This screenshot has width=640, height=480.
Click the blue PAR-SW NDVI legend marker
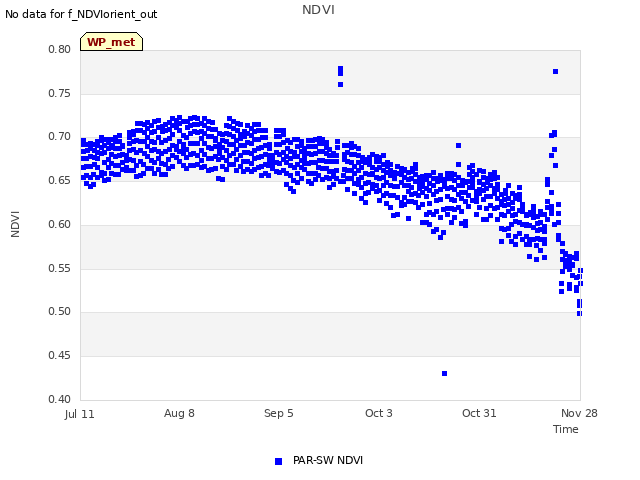pos(278,461)
